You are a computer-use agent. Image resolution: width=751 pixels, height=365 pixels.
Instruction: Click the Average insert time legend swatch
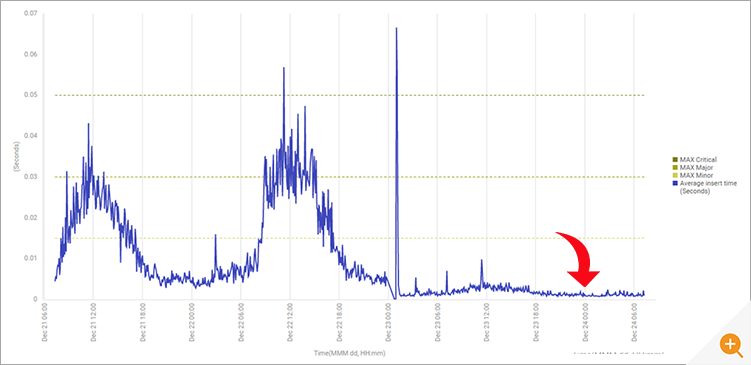pyautogui.click(x=675, y=183)
